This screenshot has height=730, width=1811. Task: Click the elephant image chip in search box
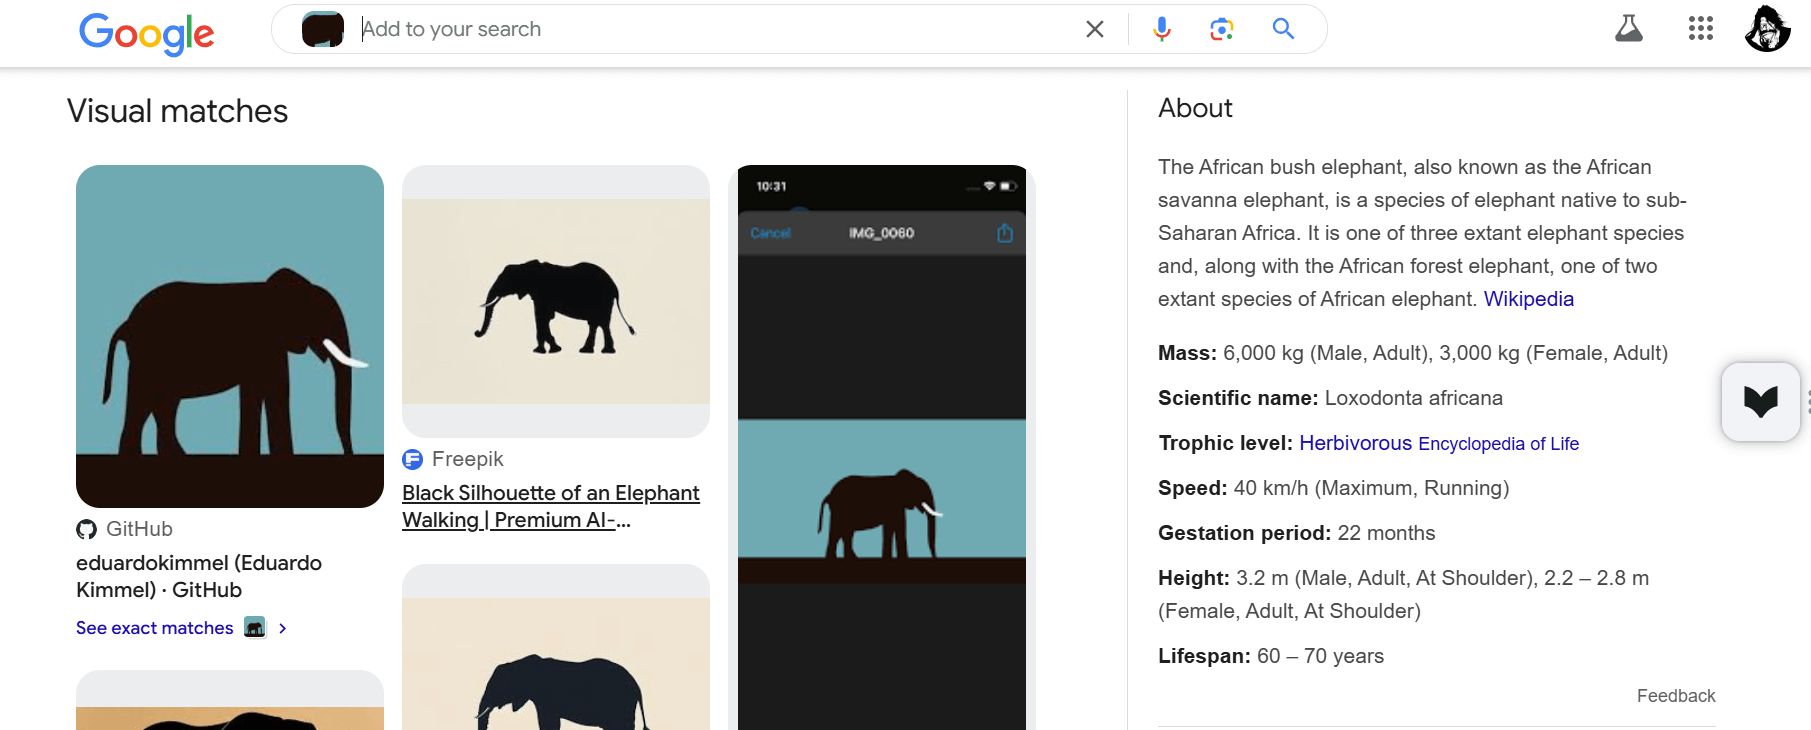(x=323, y=29)
